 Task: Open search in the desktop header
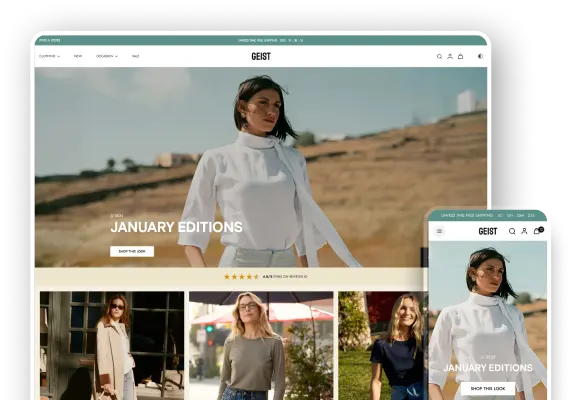point(439,56)
